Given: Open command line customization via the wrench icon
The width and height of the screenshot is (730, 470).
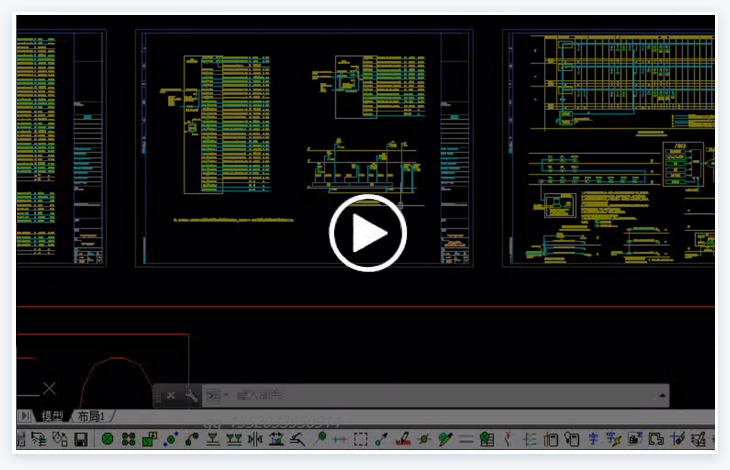Looking at the screenshot, I should coord(190,395).
